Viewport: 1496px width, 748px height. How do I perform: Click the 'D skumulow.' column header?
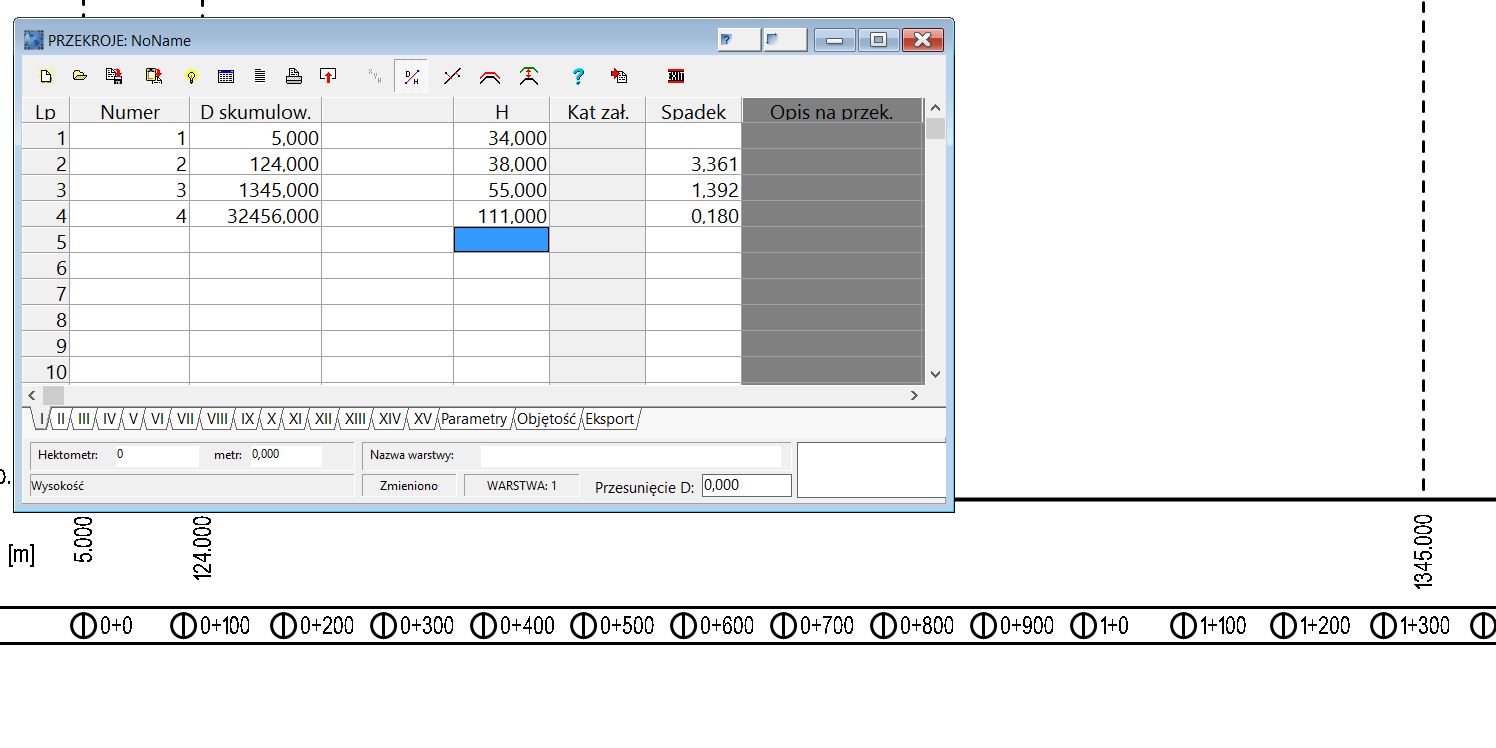tap(256, 111)
